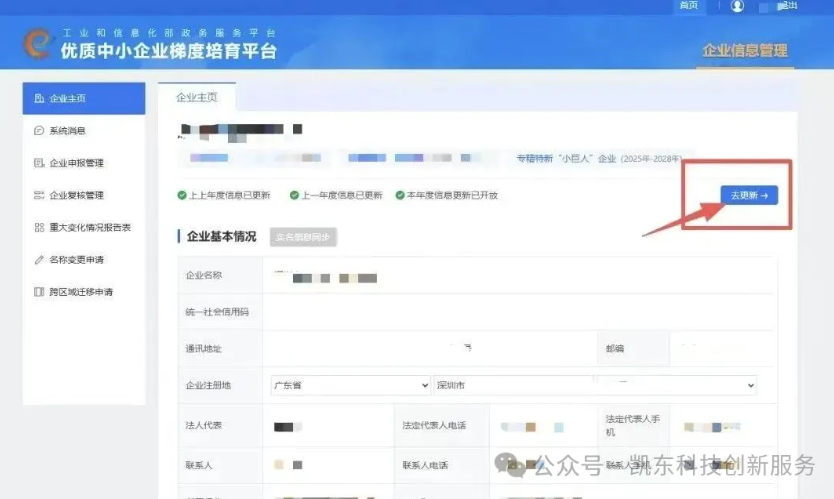This screenshot has width=834, height=499.
Task: Click the 企业申报管理 sidebar icon
Action: point(39,163)
